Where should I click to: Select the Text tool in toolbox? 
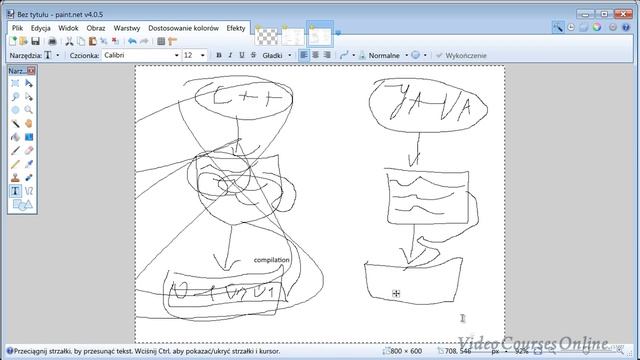coord(15,191)
